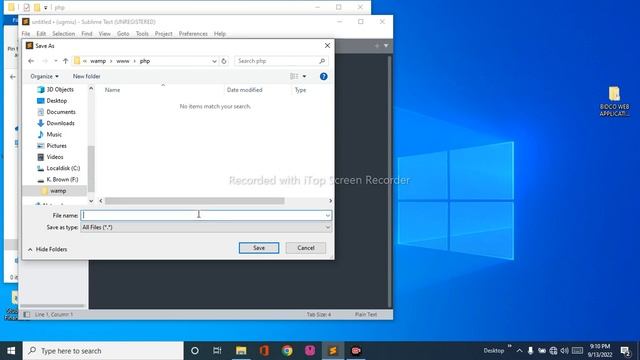This screenshot has width=640, height=360.
Task: Create a New folder
Action: (x=87, y=76)
